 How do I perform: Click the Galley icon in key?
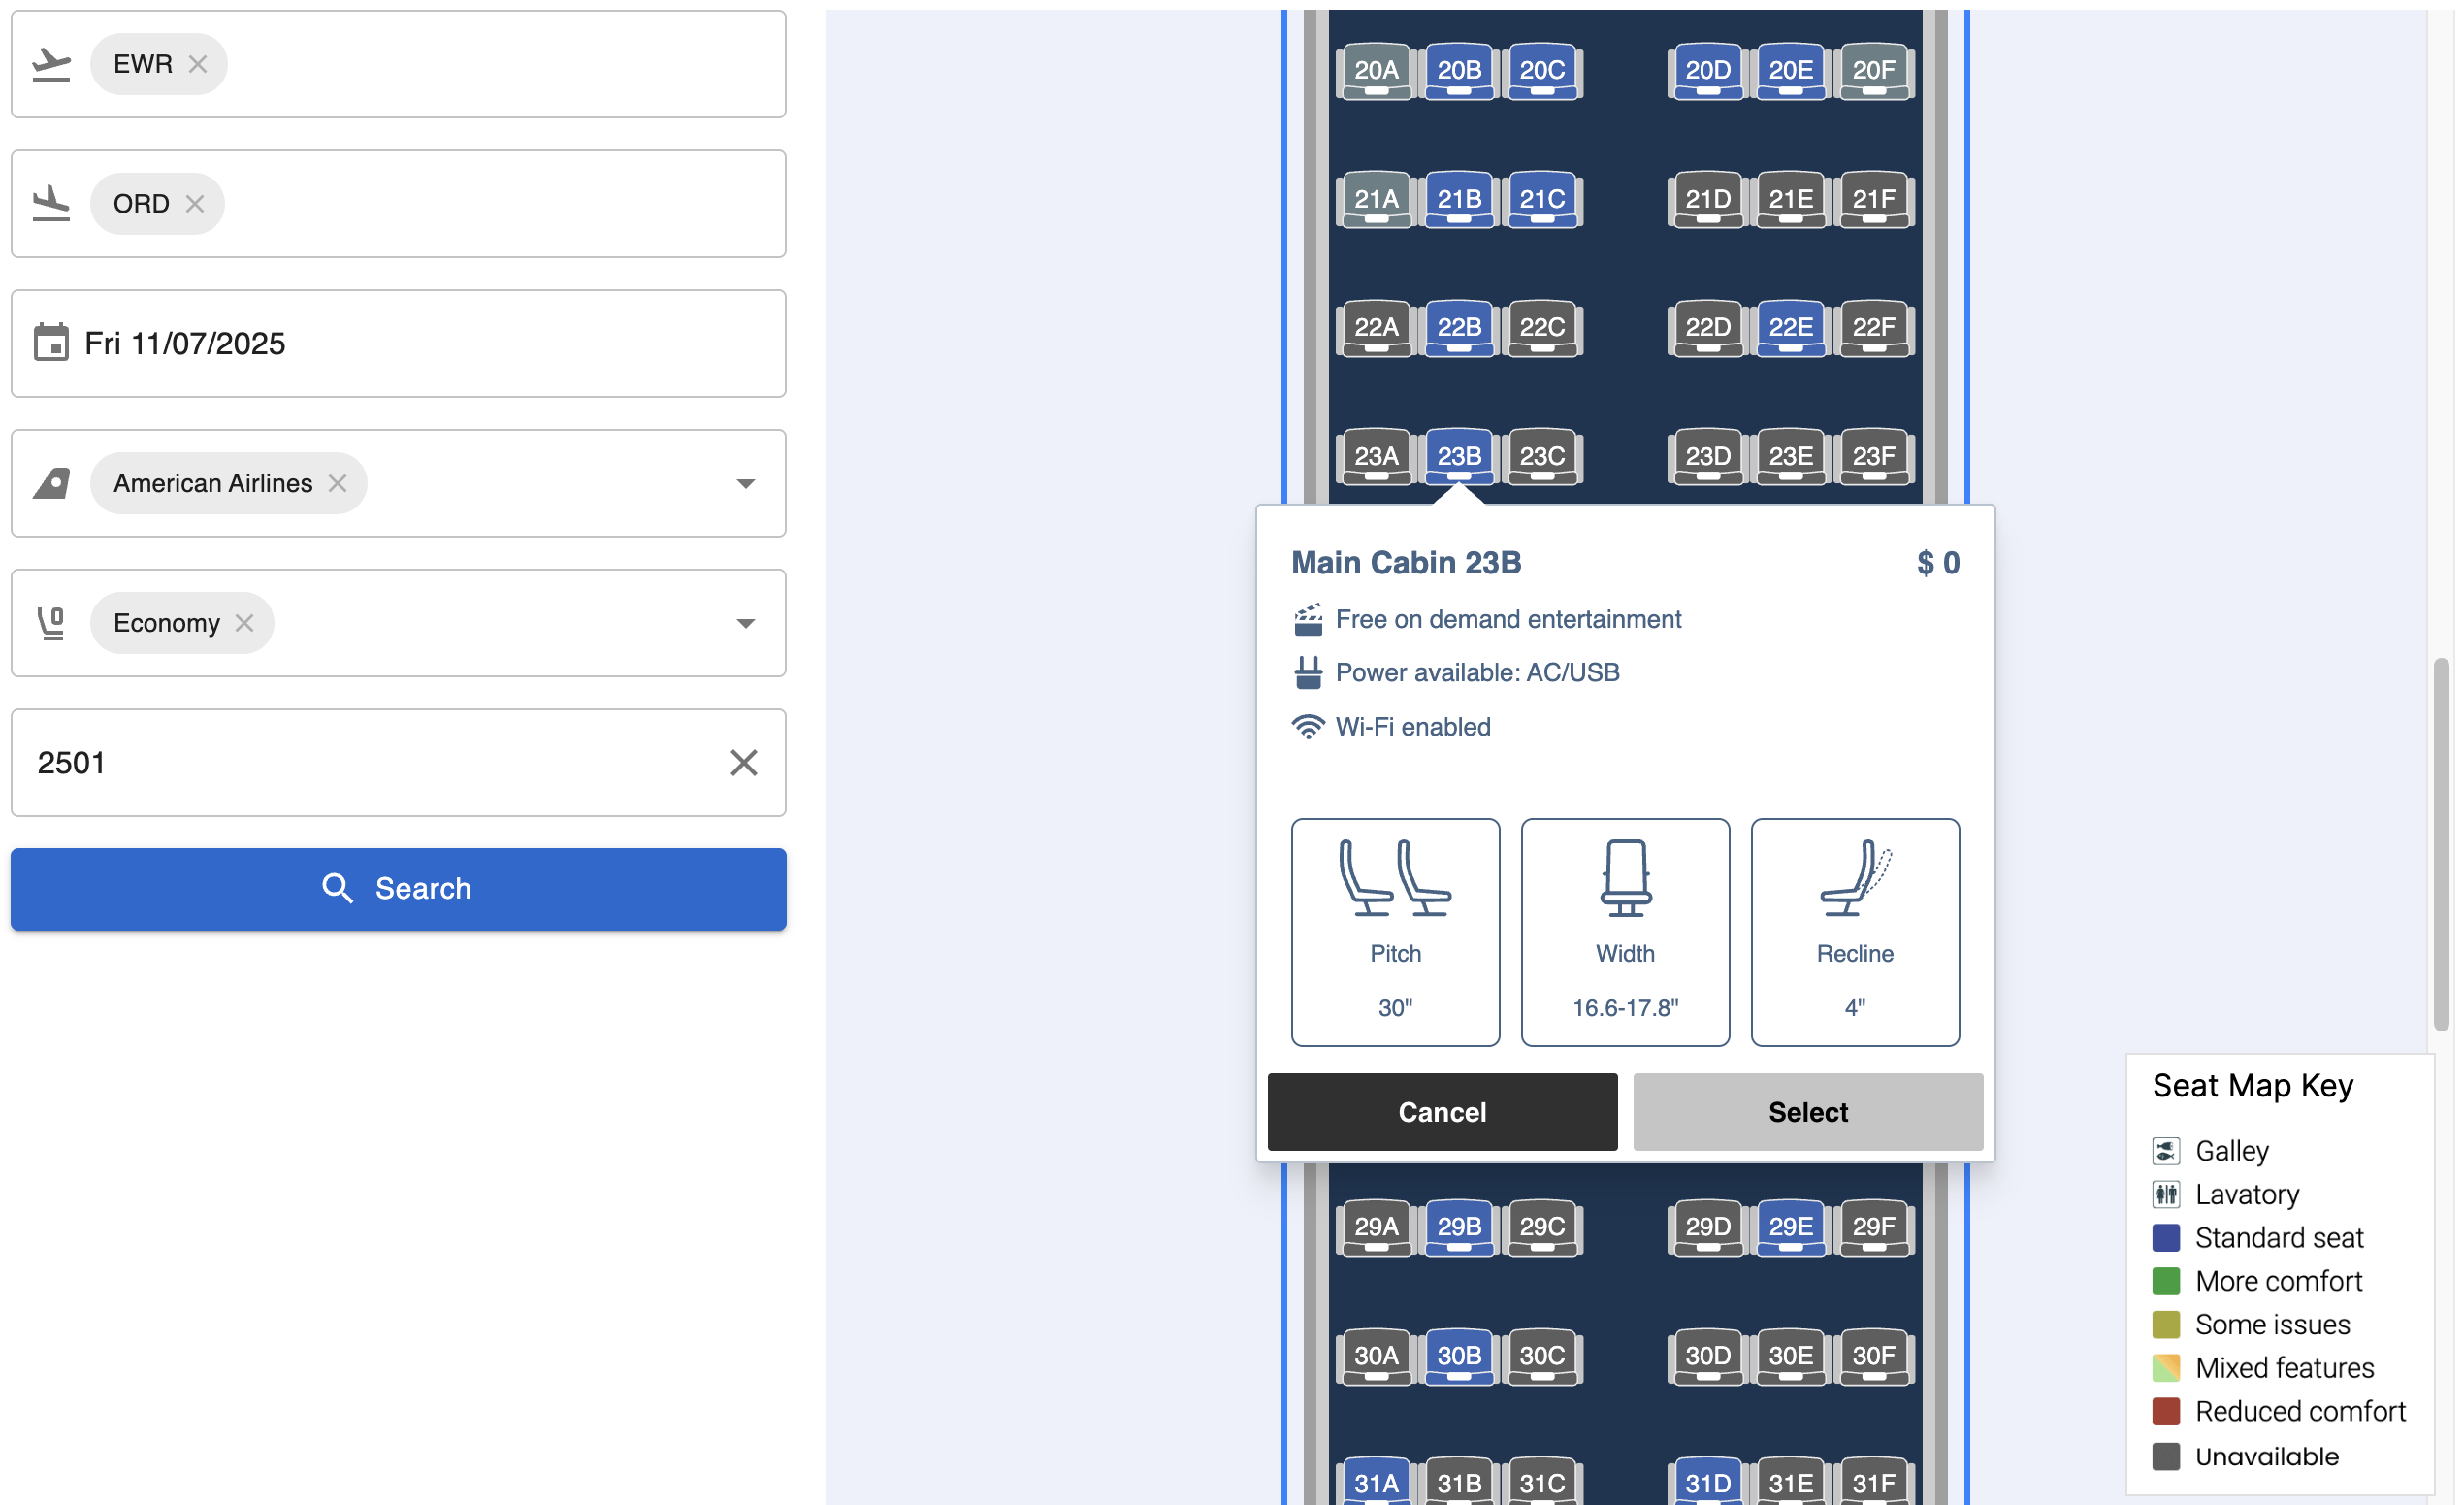(x=2166, y=1151)
